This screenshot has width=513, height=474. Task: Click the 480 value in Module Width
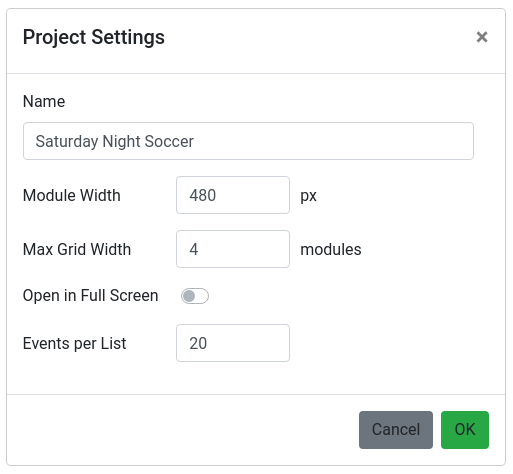(203, 195)
